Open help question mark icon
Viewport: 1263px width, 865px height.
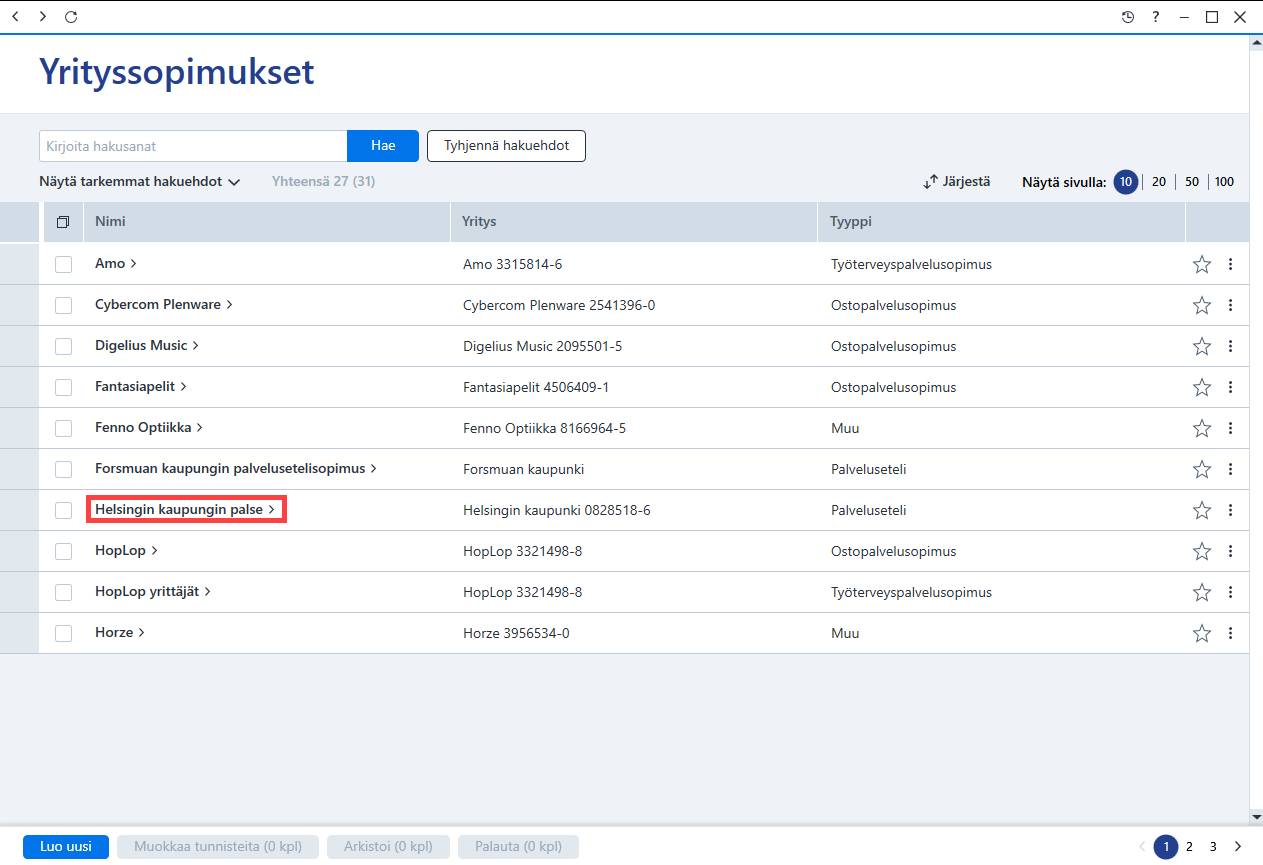tap(1156, 17)
